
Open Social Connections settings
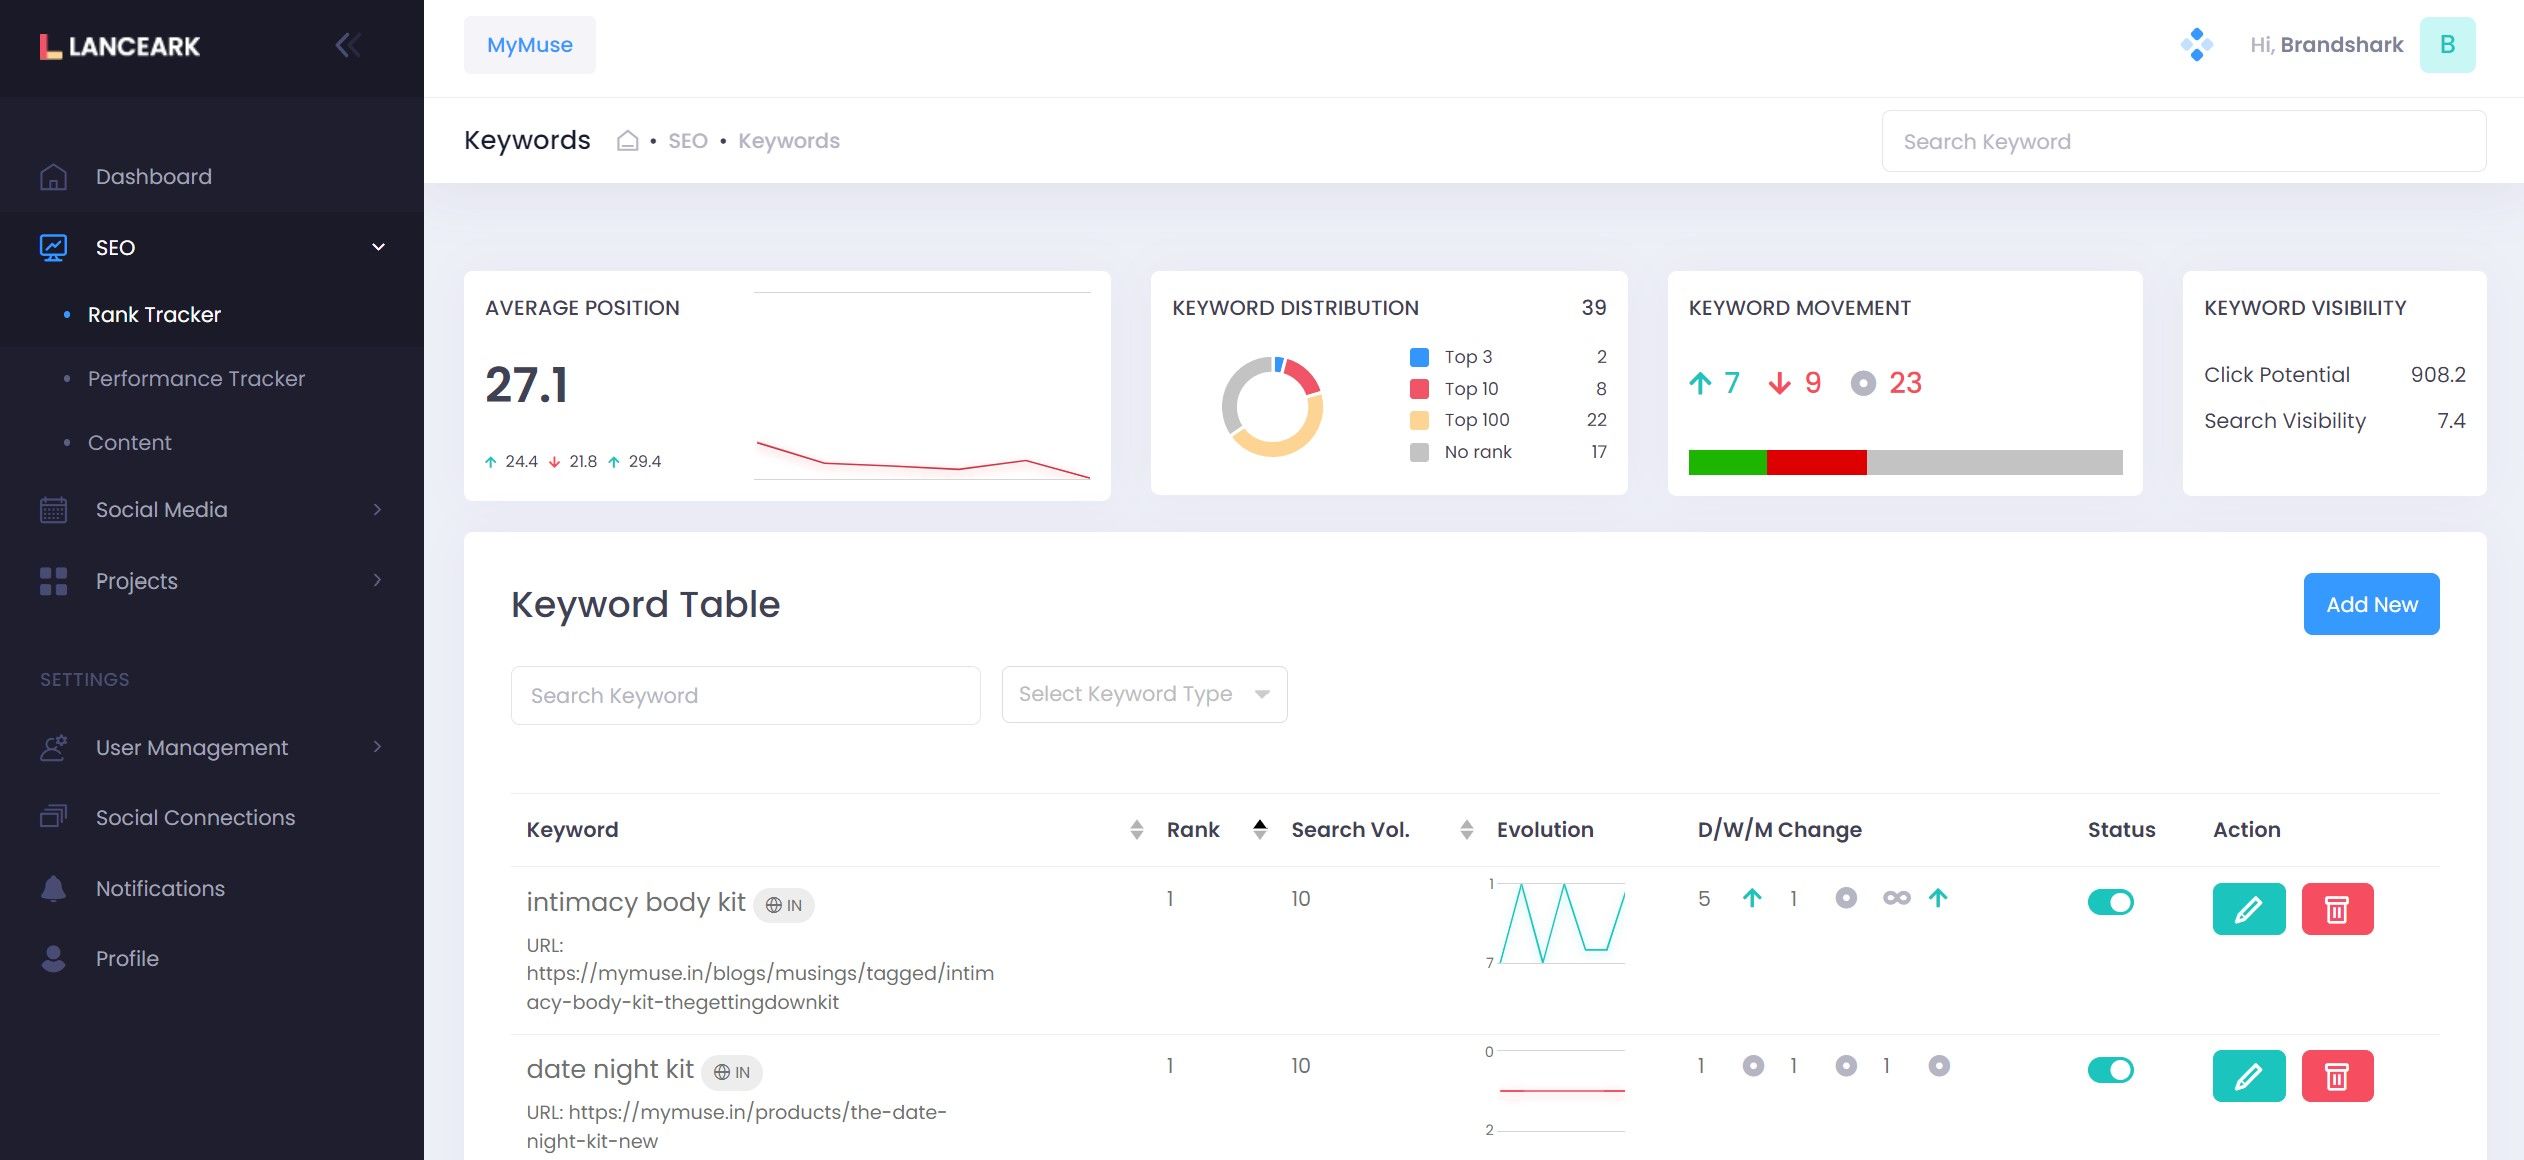point(212,818)
